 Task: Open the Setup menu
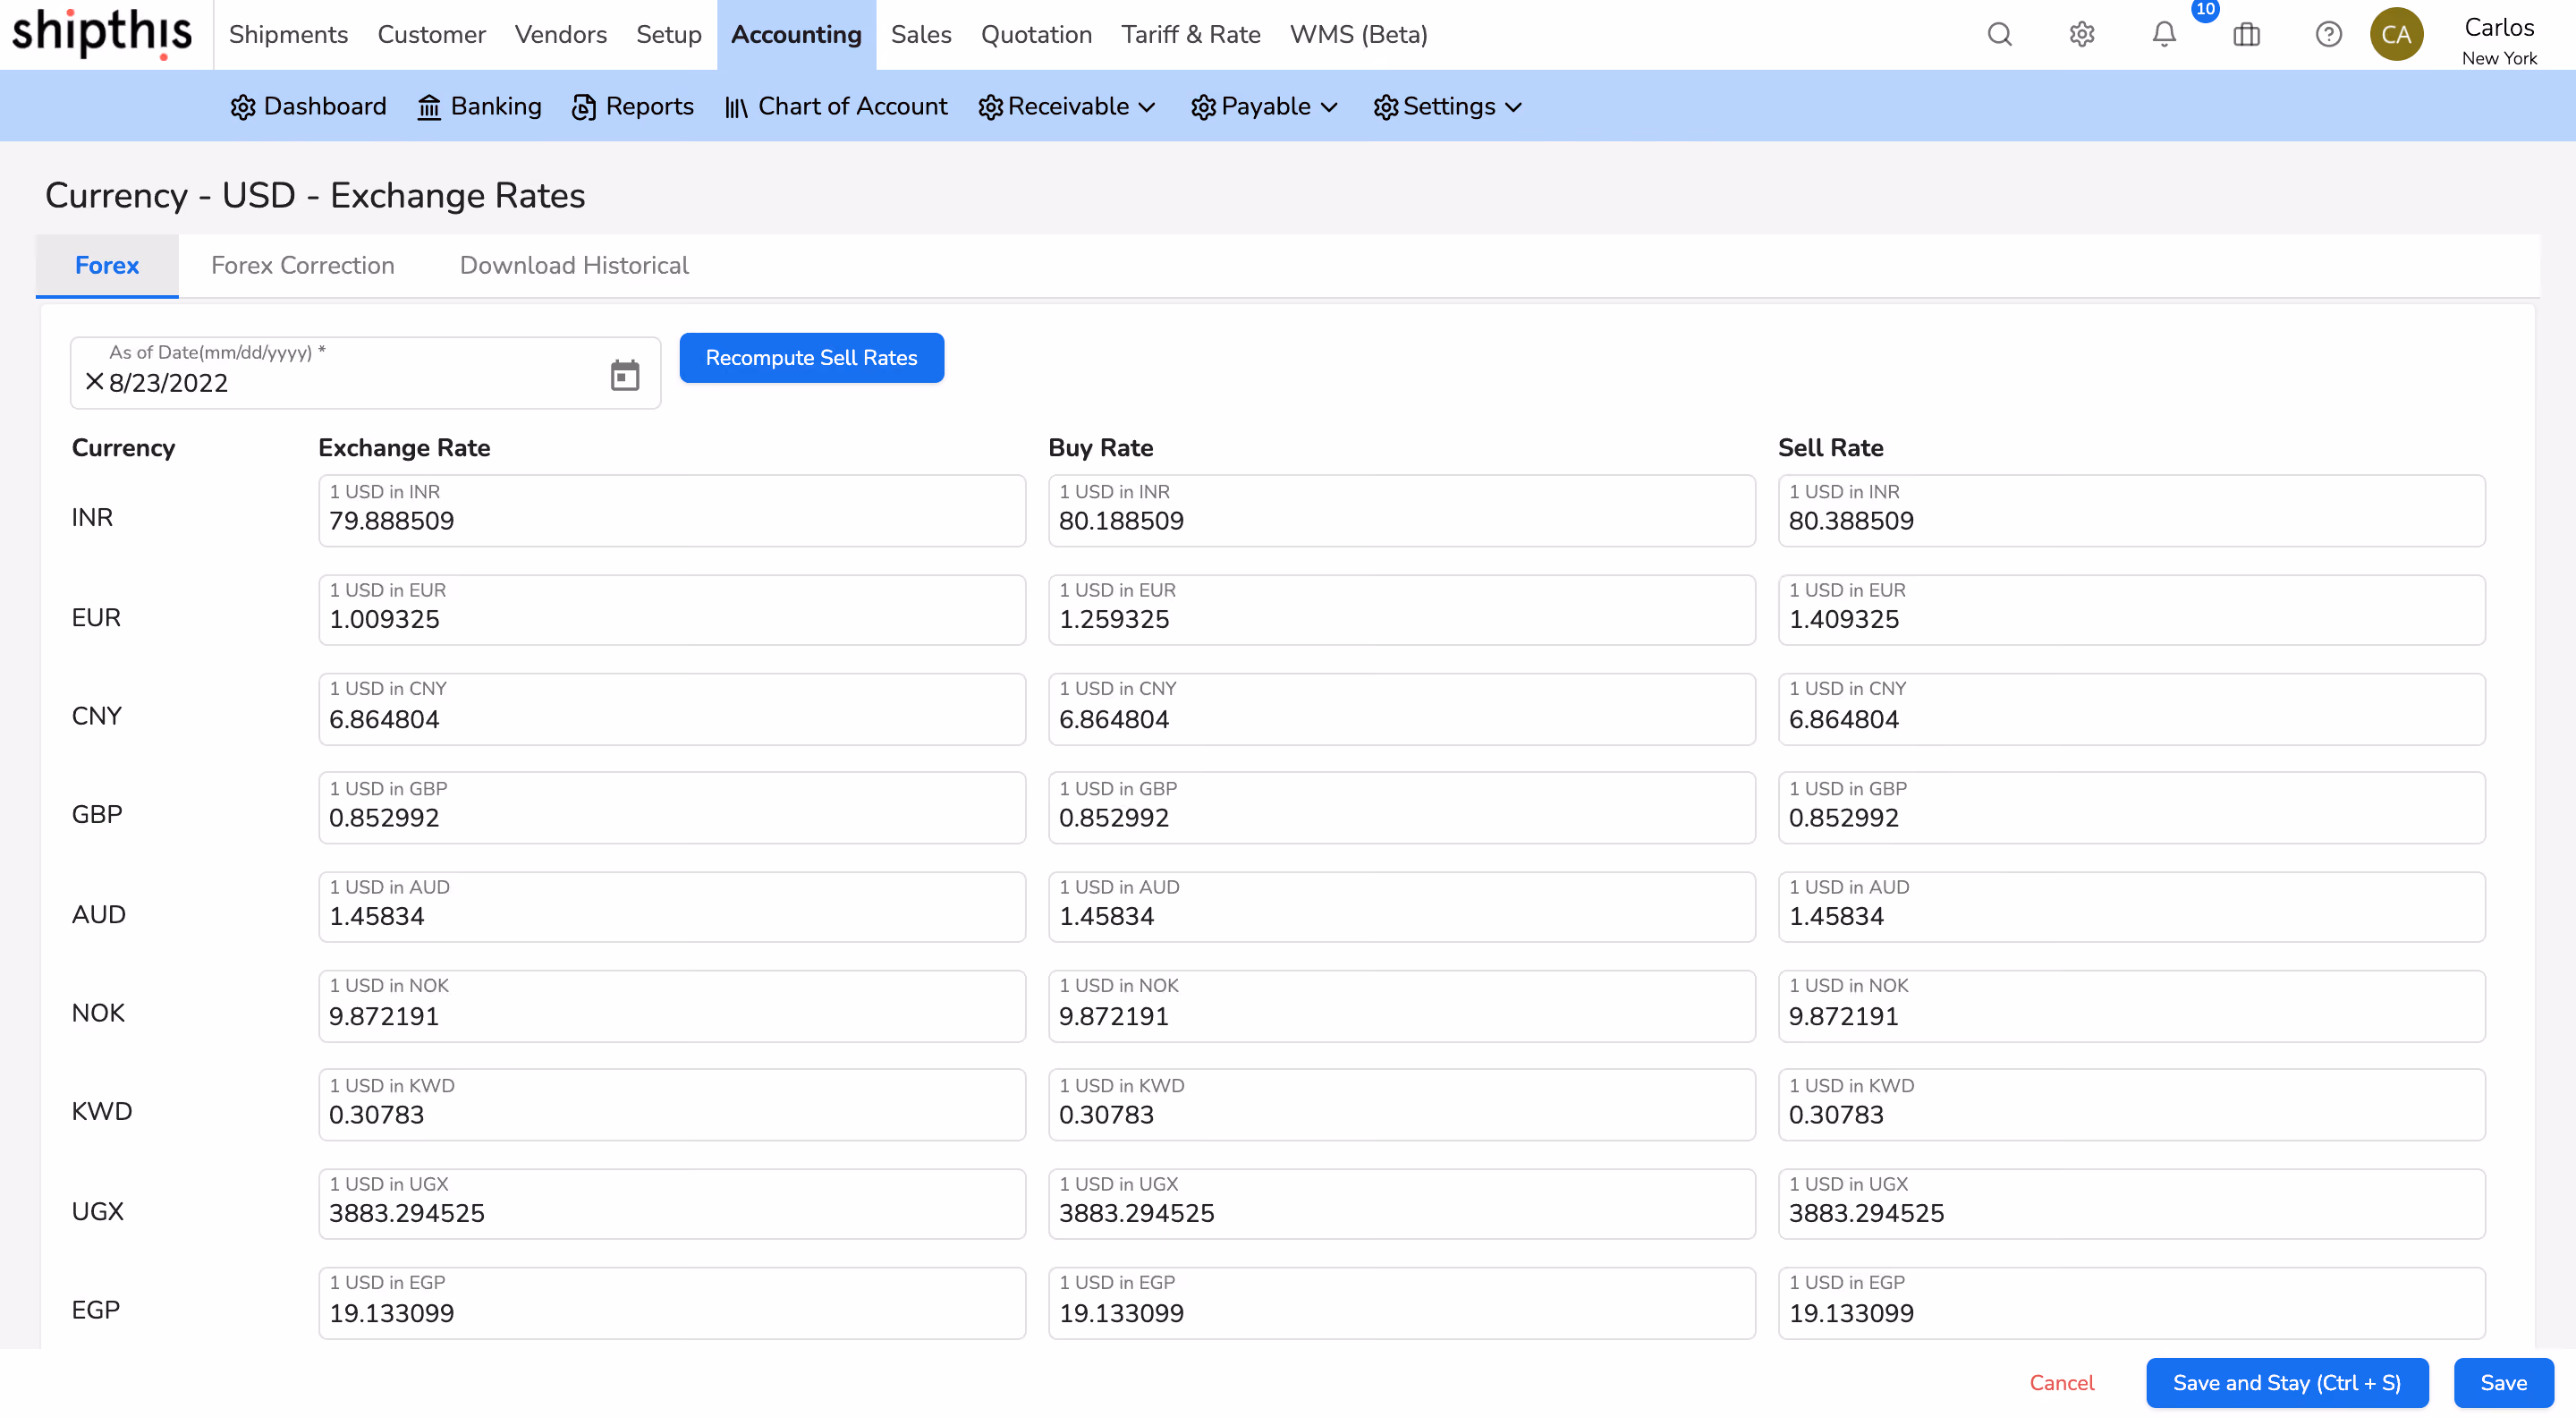tap(669, 34)
